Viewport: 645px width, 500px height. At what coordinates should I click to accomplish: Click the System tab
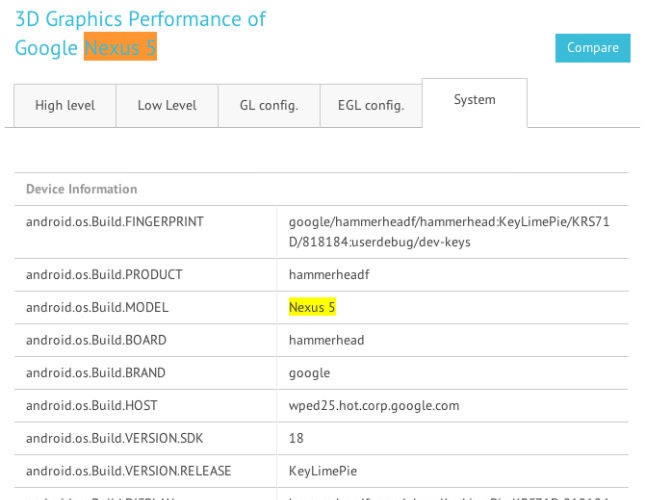click(474, 100)
